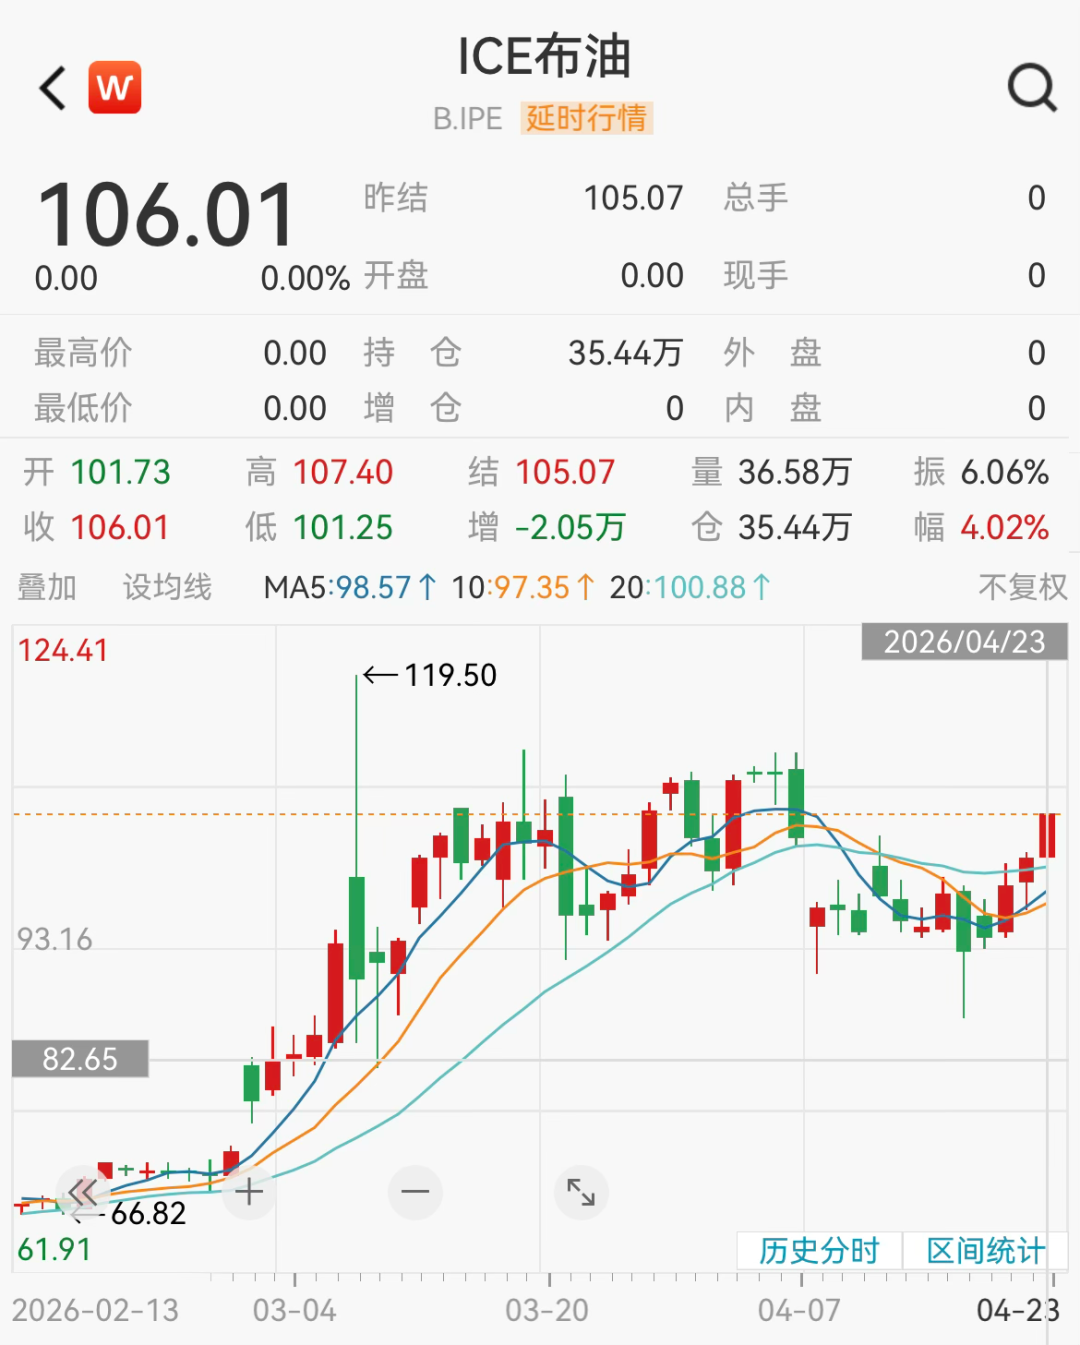Open 设均线 moving average settings
Screen dimensions: 1080x1345
pos(167,587)
